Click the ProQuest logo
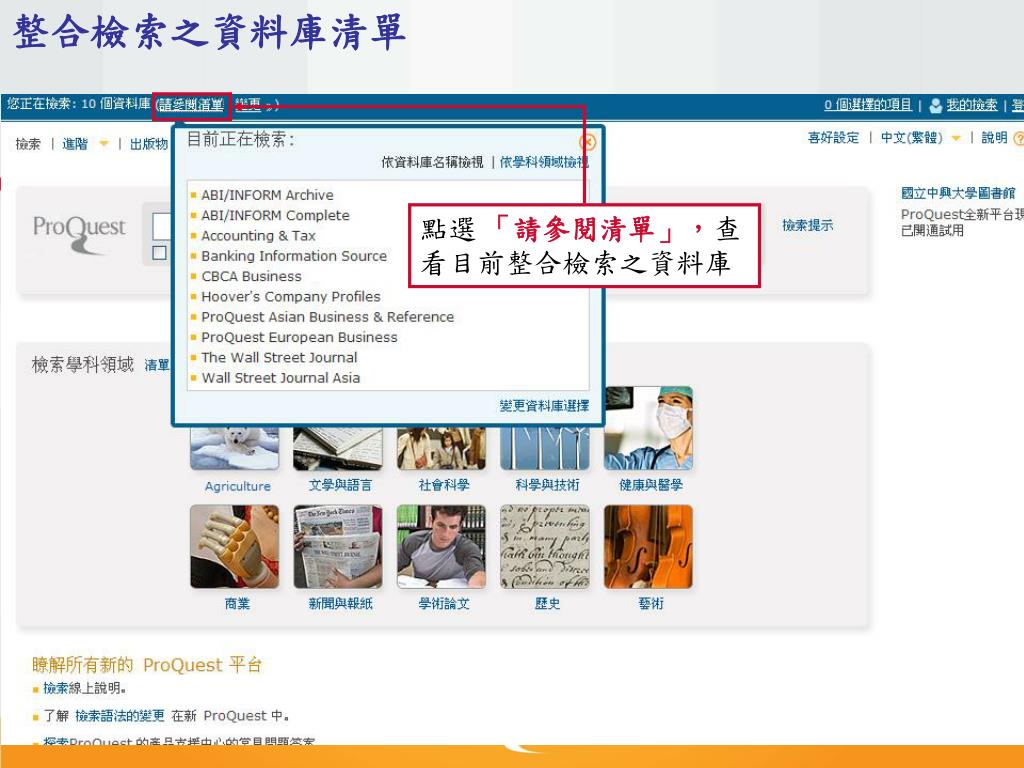The width and height of the screenshot is (1024, 768). pos(79,233)
